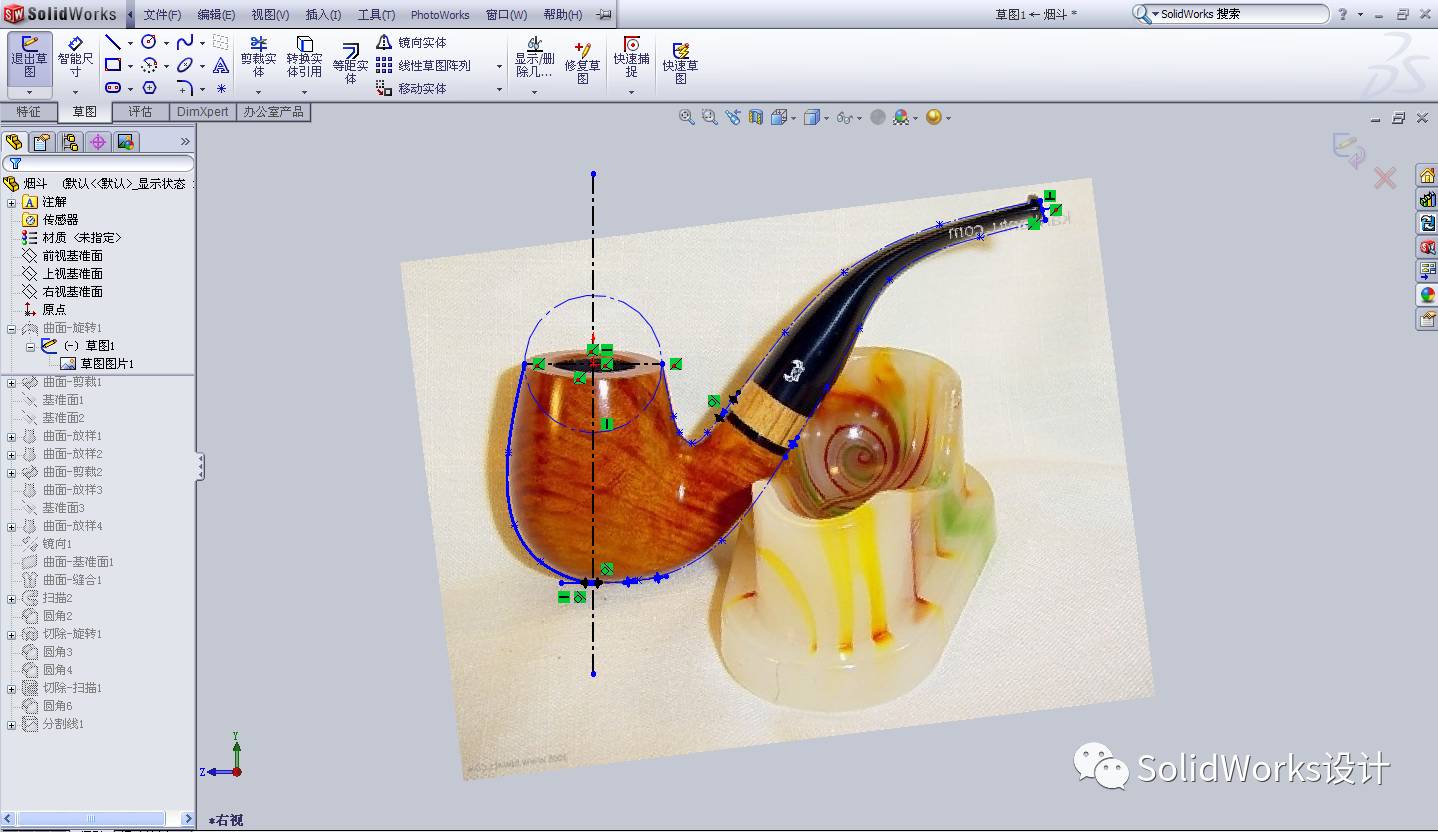Open dropdown of Linear Sketch Pattern row
This screenshot has width=1438, height=832.
[500, 66]
